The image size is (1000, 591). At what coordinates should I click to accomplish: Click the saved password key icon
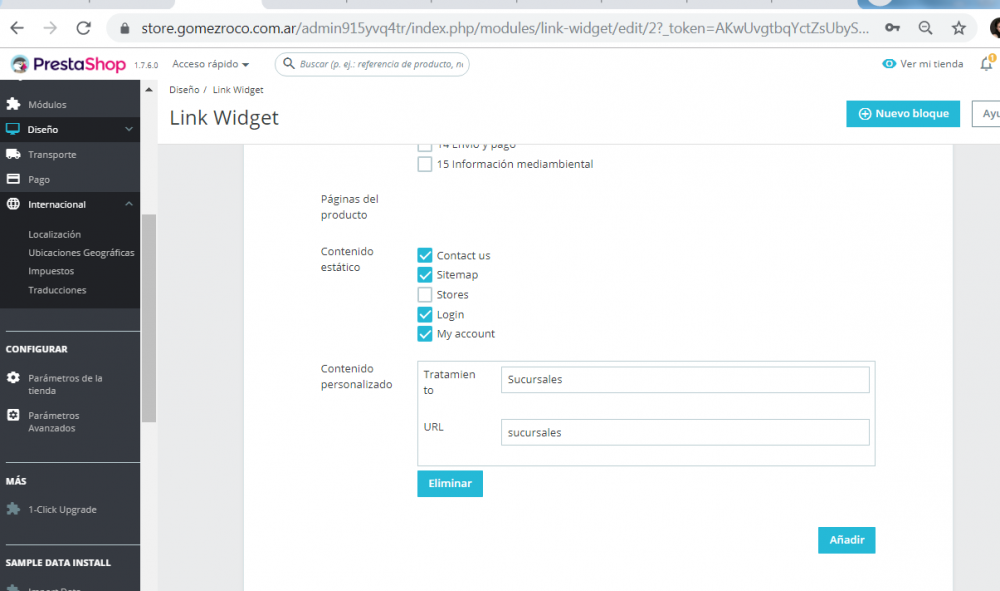click(x=892, y=28)
